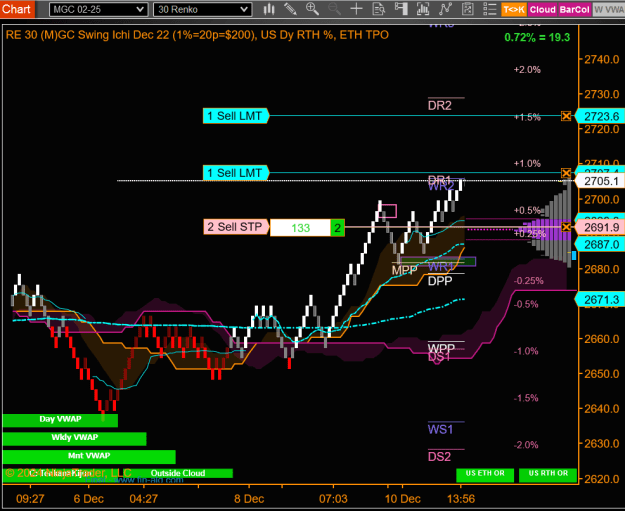Toggle the BarCol button
The image size is (625, 511).
tap(574, 9)
